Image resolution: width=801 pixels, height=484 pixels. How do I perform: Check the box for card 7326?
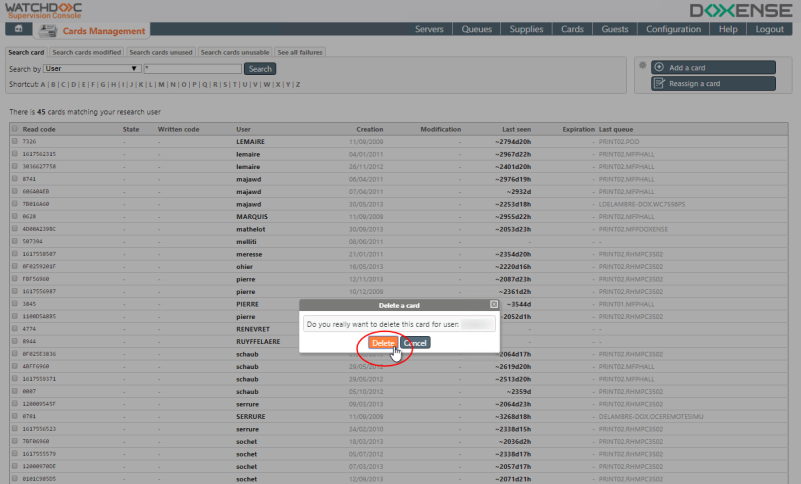[14, 142]
